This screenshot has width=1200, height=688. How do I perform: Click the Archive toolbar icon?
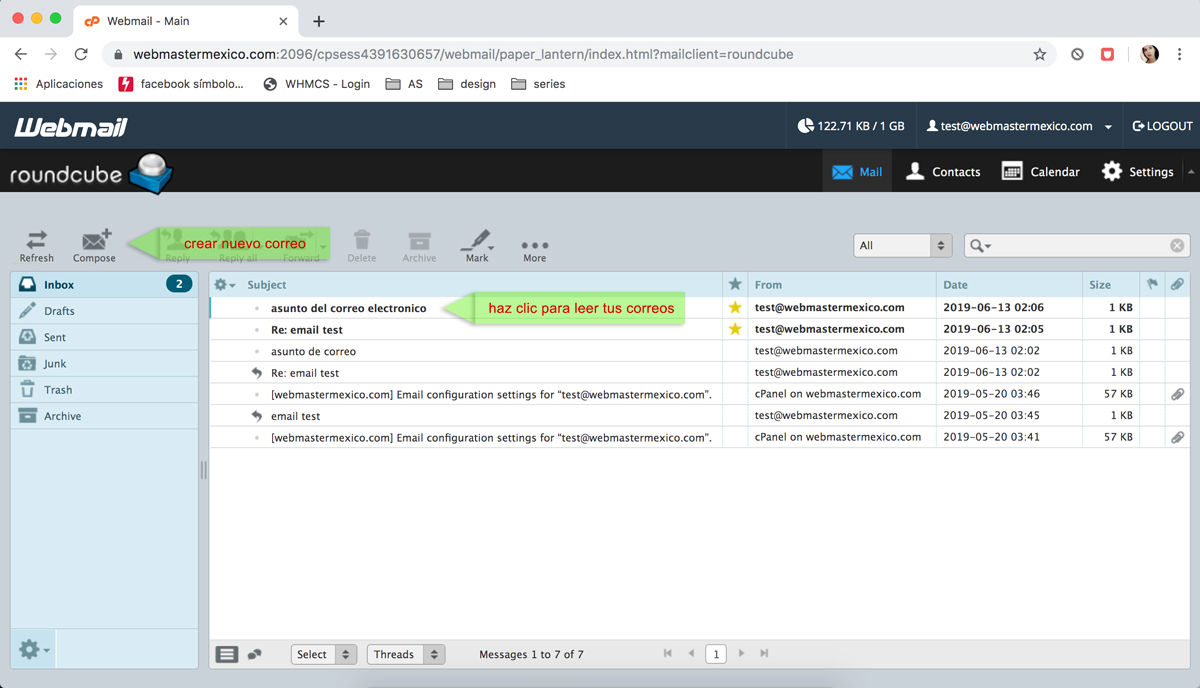pyautogui.click(x=419, y=241)
